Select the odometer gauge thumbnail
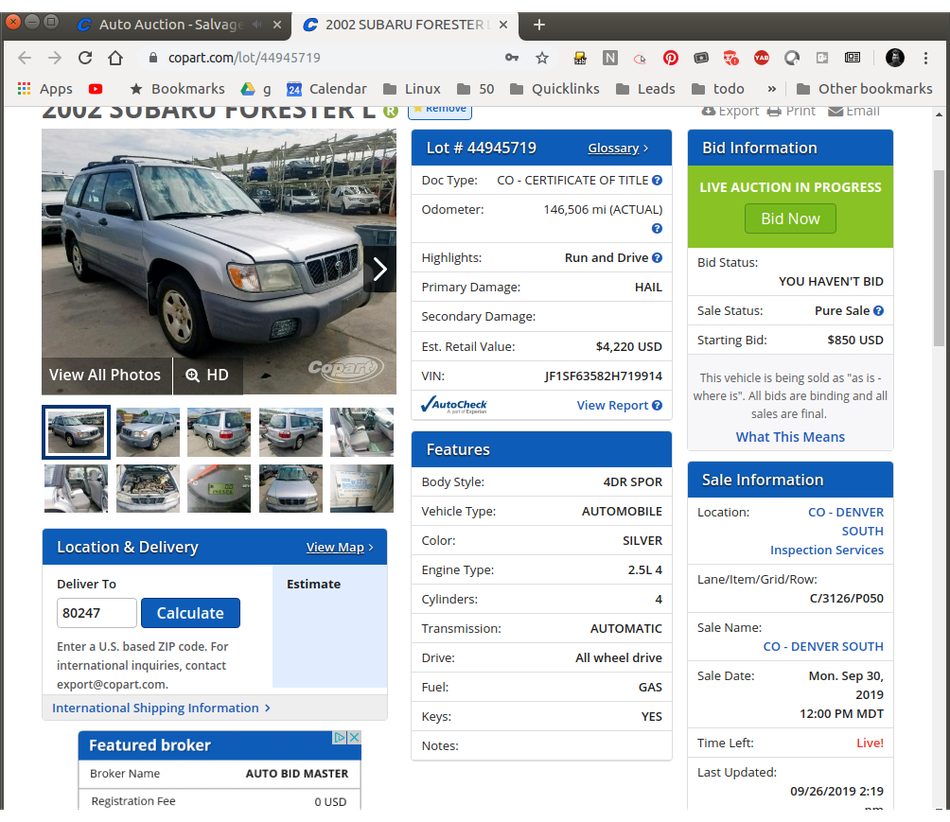This screenshot has width=950, height=822. tap(219, 488)
